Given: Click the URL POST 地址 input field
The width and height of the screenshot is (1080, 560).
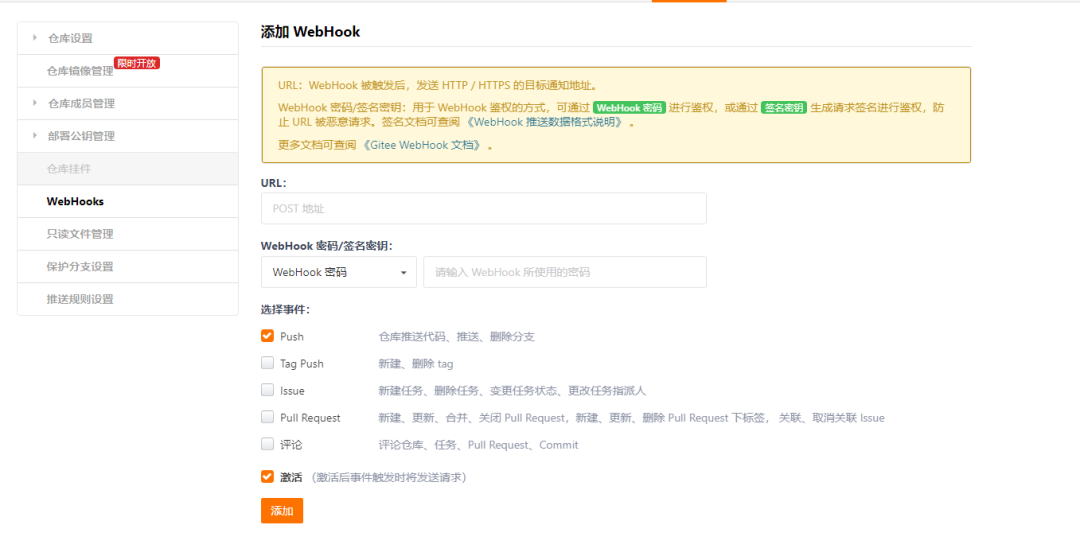Looking at the screenshot, I should tap(484, 208).
